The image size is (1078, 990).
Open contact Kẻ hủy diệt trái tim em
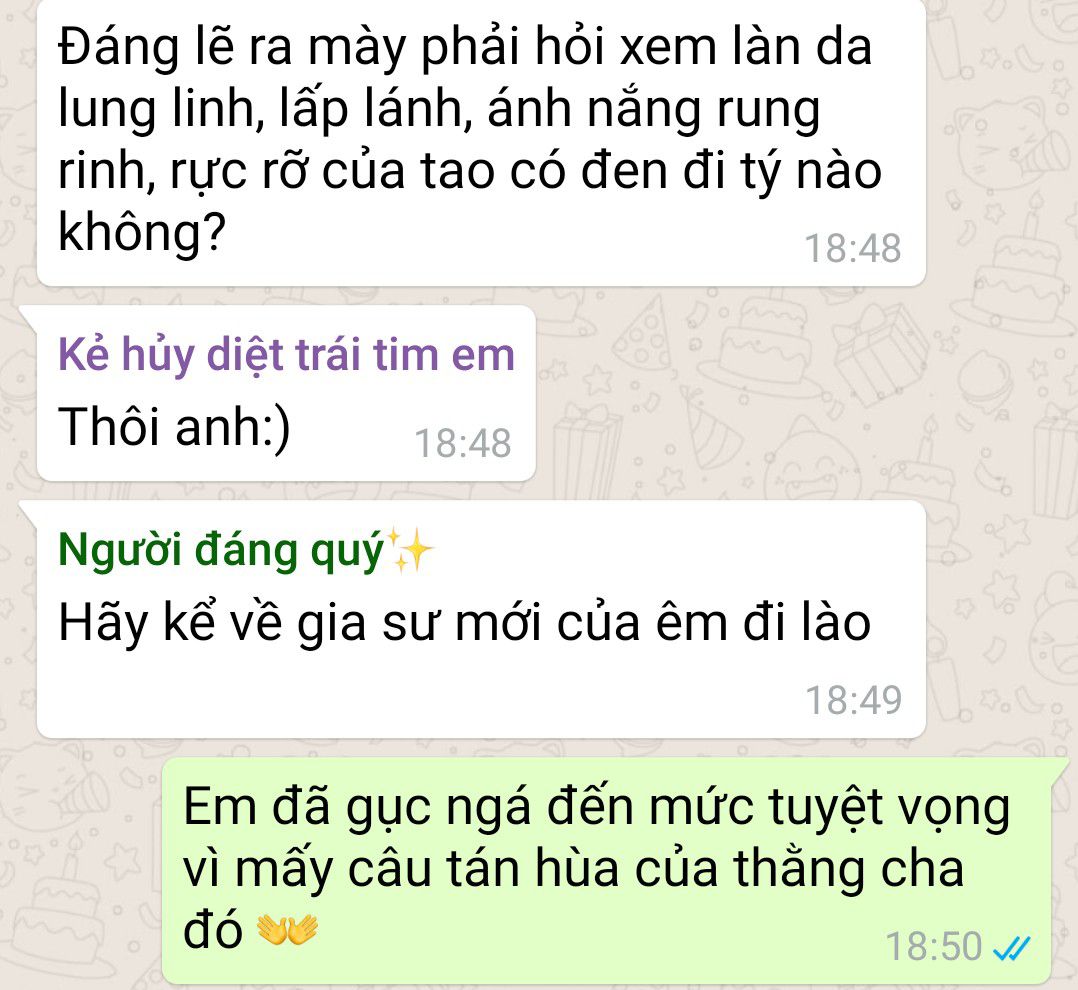(x=286, y=355)
